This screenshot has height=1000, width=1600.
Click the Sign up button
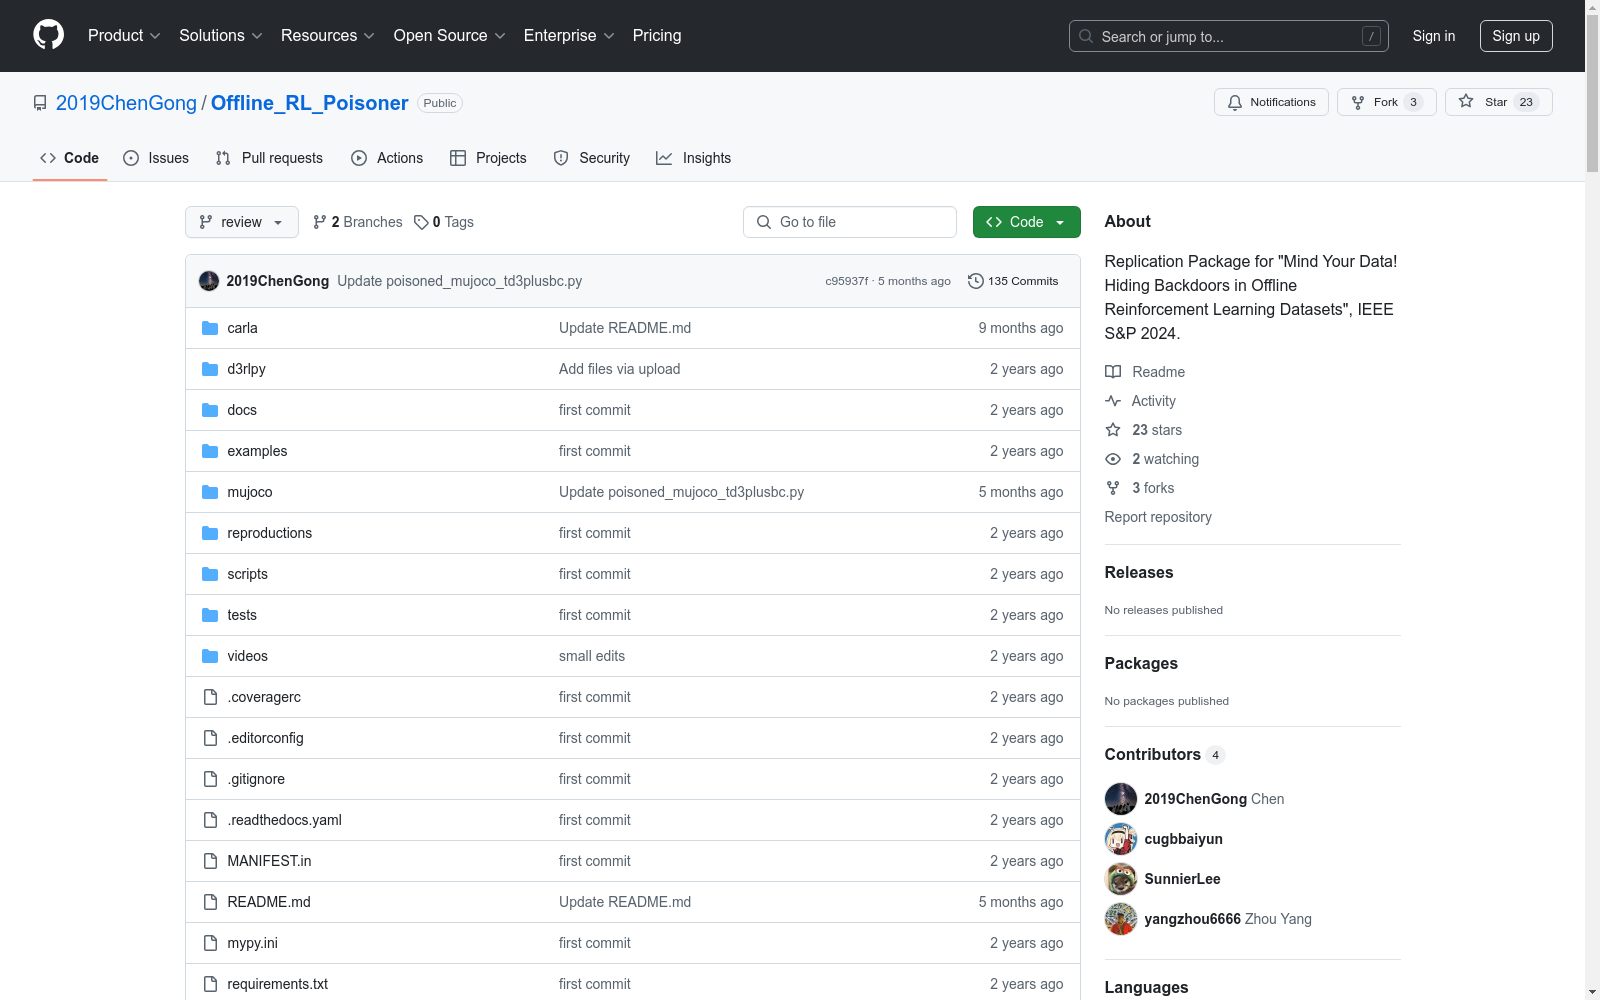1516,36
